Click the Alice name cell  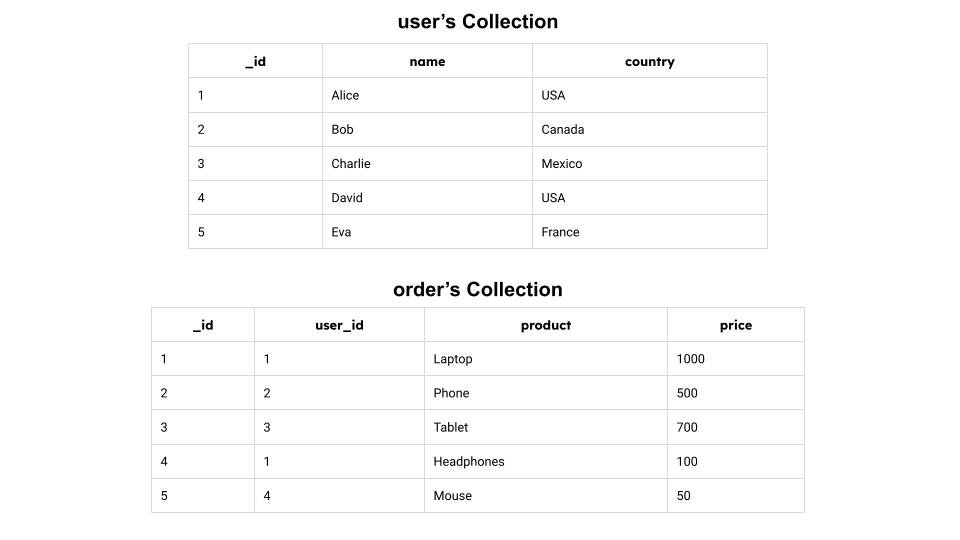point(427,95)
